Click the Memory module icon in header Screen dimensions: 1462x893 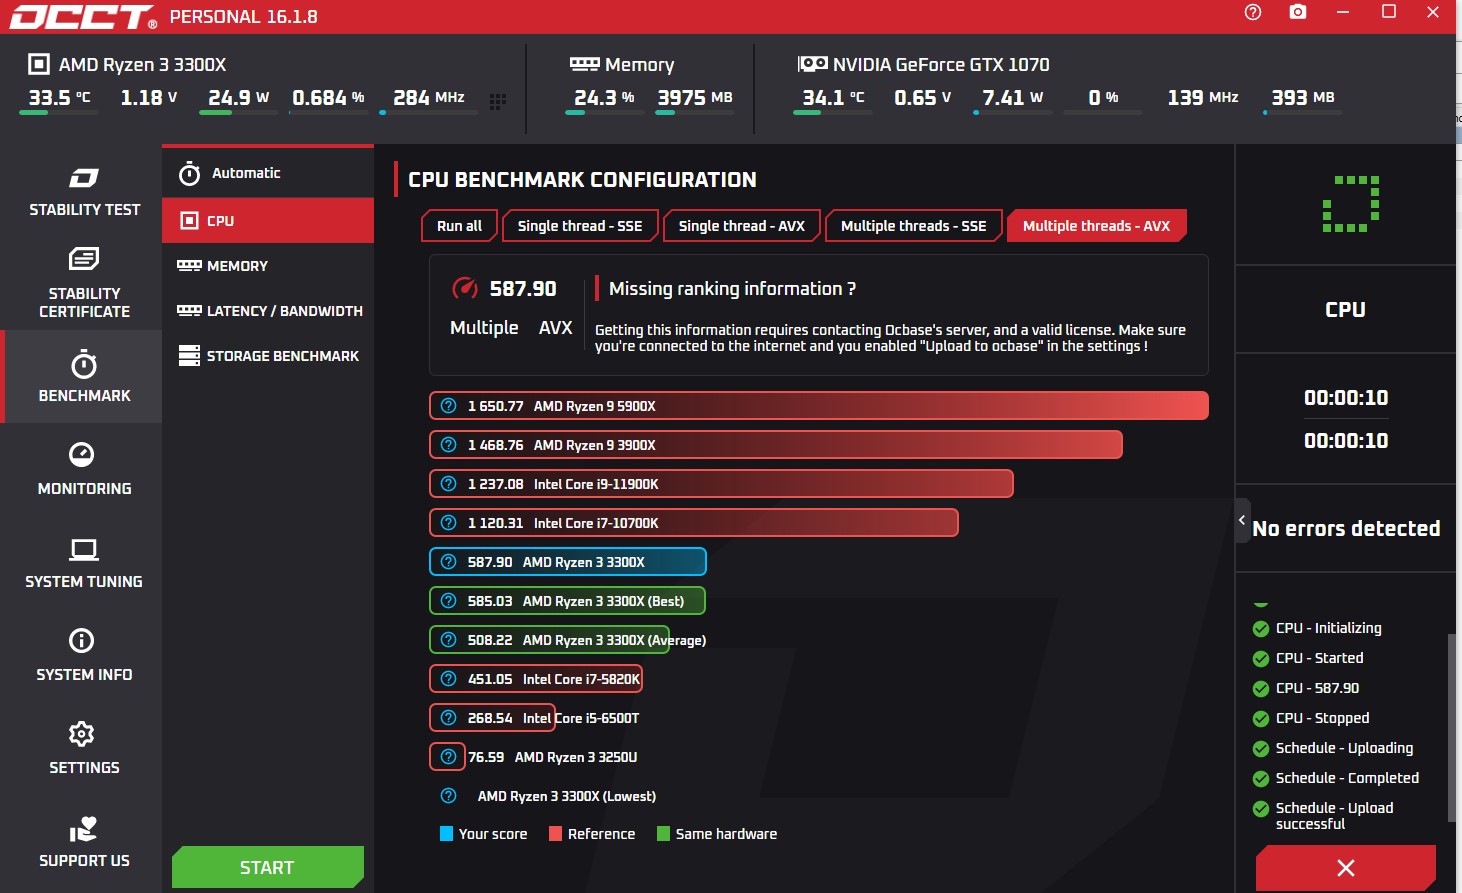click(x=584, y=64)
